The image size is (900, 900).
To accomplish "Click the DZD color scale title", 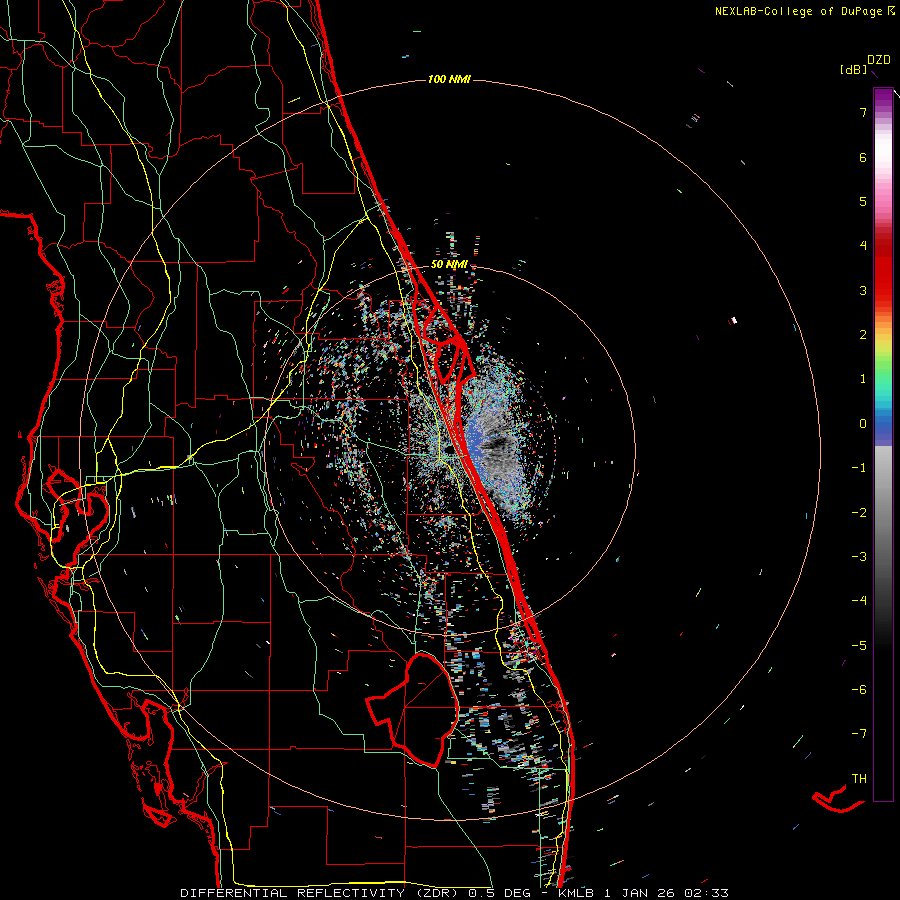I will pos(878,60).
